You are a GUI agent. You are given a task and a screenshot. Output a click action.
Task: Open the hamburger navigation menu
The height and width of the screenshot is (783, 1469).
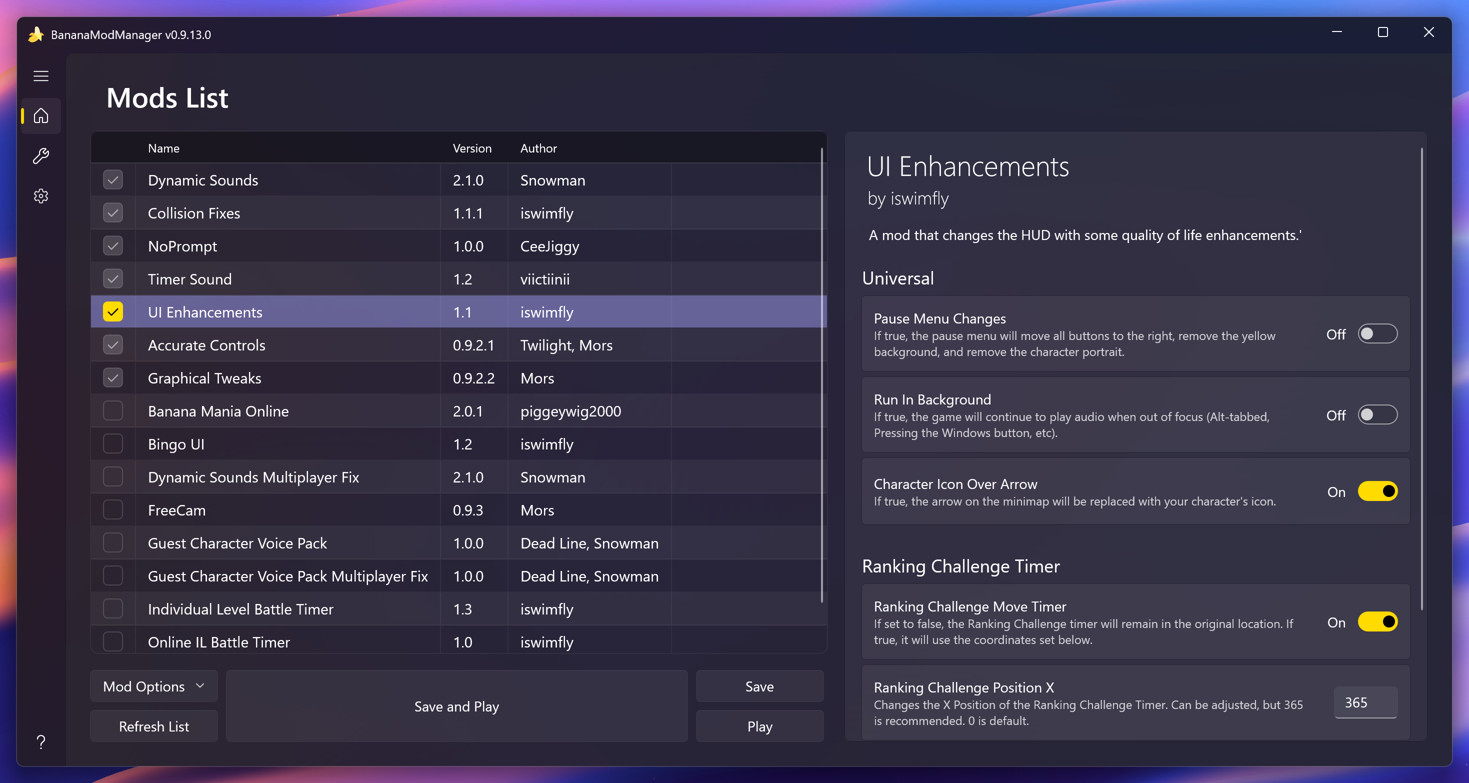41,76
